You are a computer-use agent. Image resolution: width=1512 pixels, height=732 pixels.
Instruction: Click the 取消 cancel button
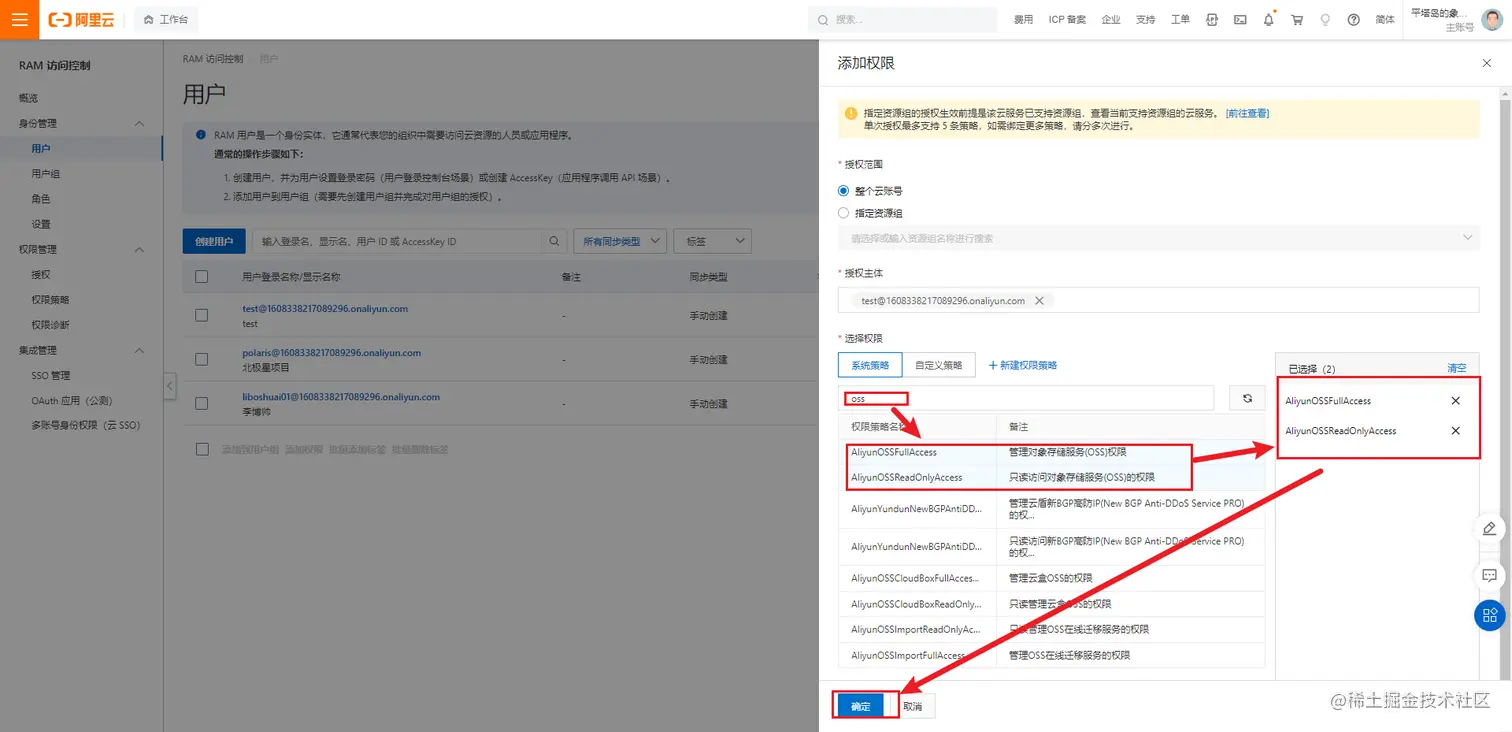pos(912,706)
